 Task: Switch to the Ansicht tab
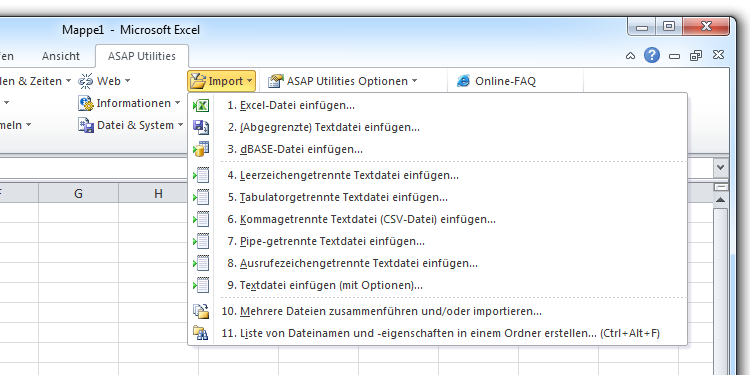point(61,56)
